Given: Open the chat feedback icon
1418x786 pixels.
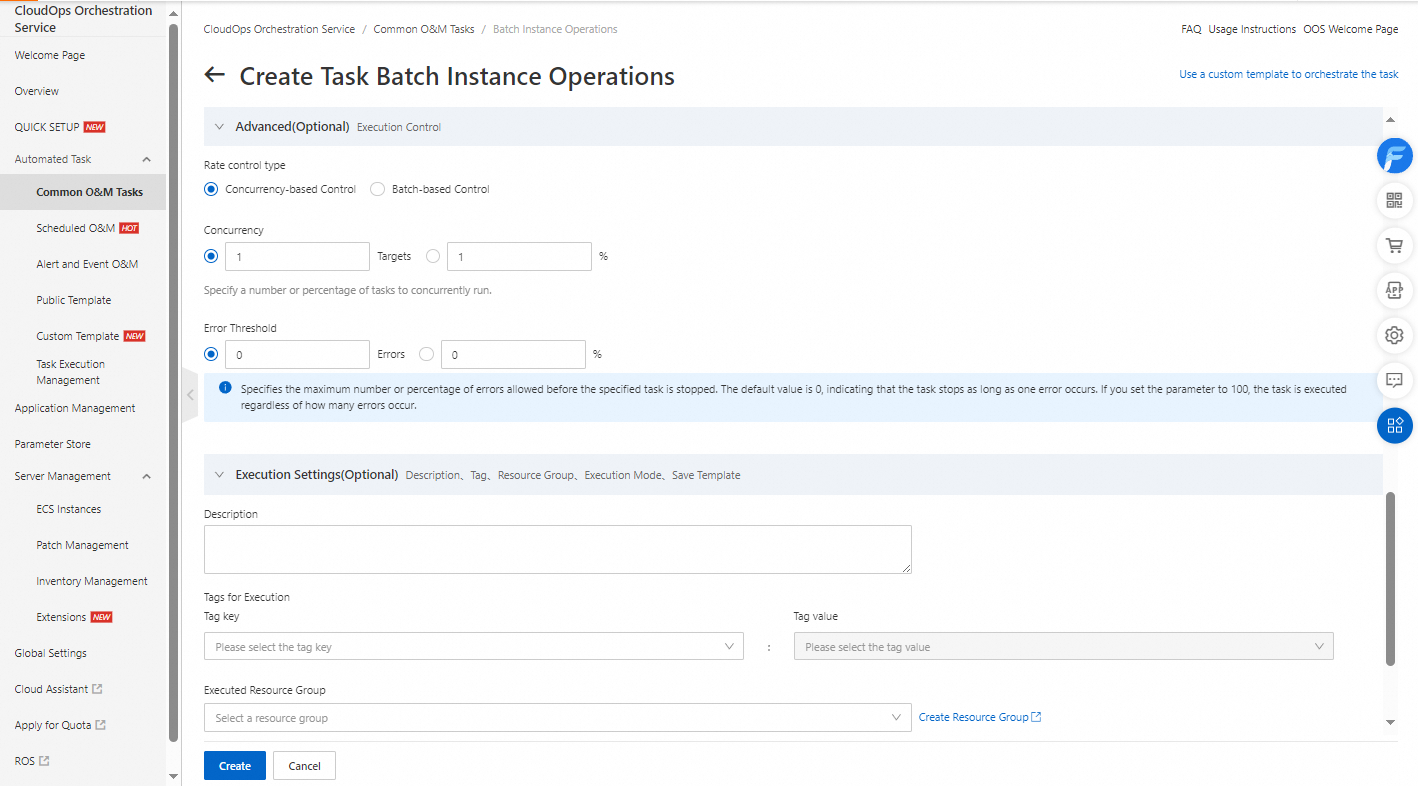Looking at the screenshot, I should (1395, 380).
